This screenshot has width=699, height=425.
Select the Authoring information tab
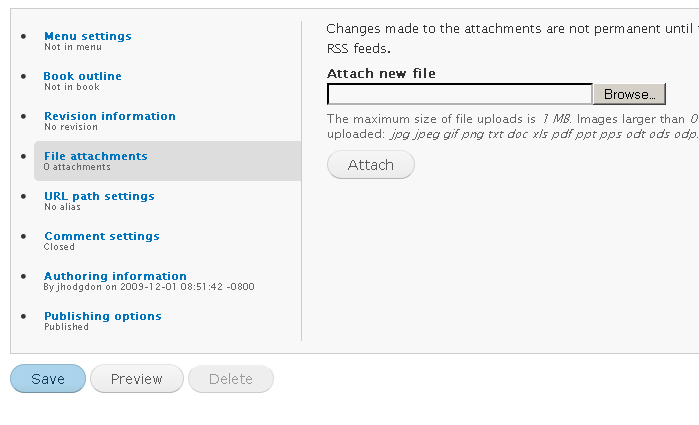pos(115,276)
